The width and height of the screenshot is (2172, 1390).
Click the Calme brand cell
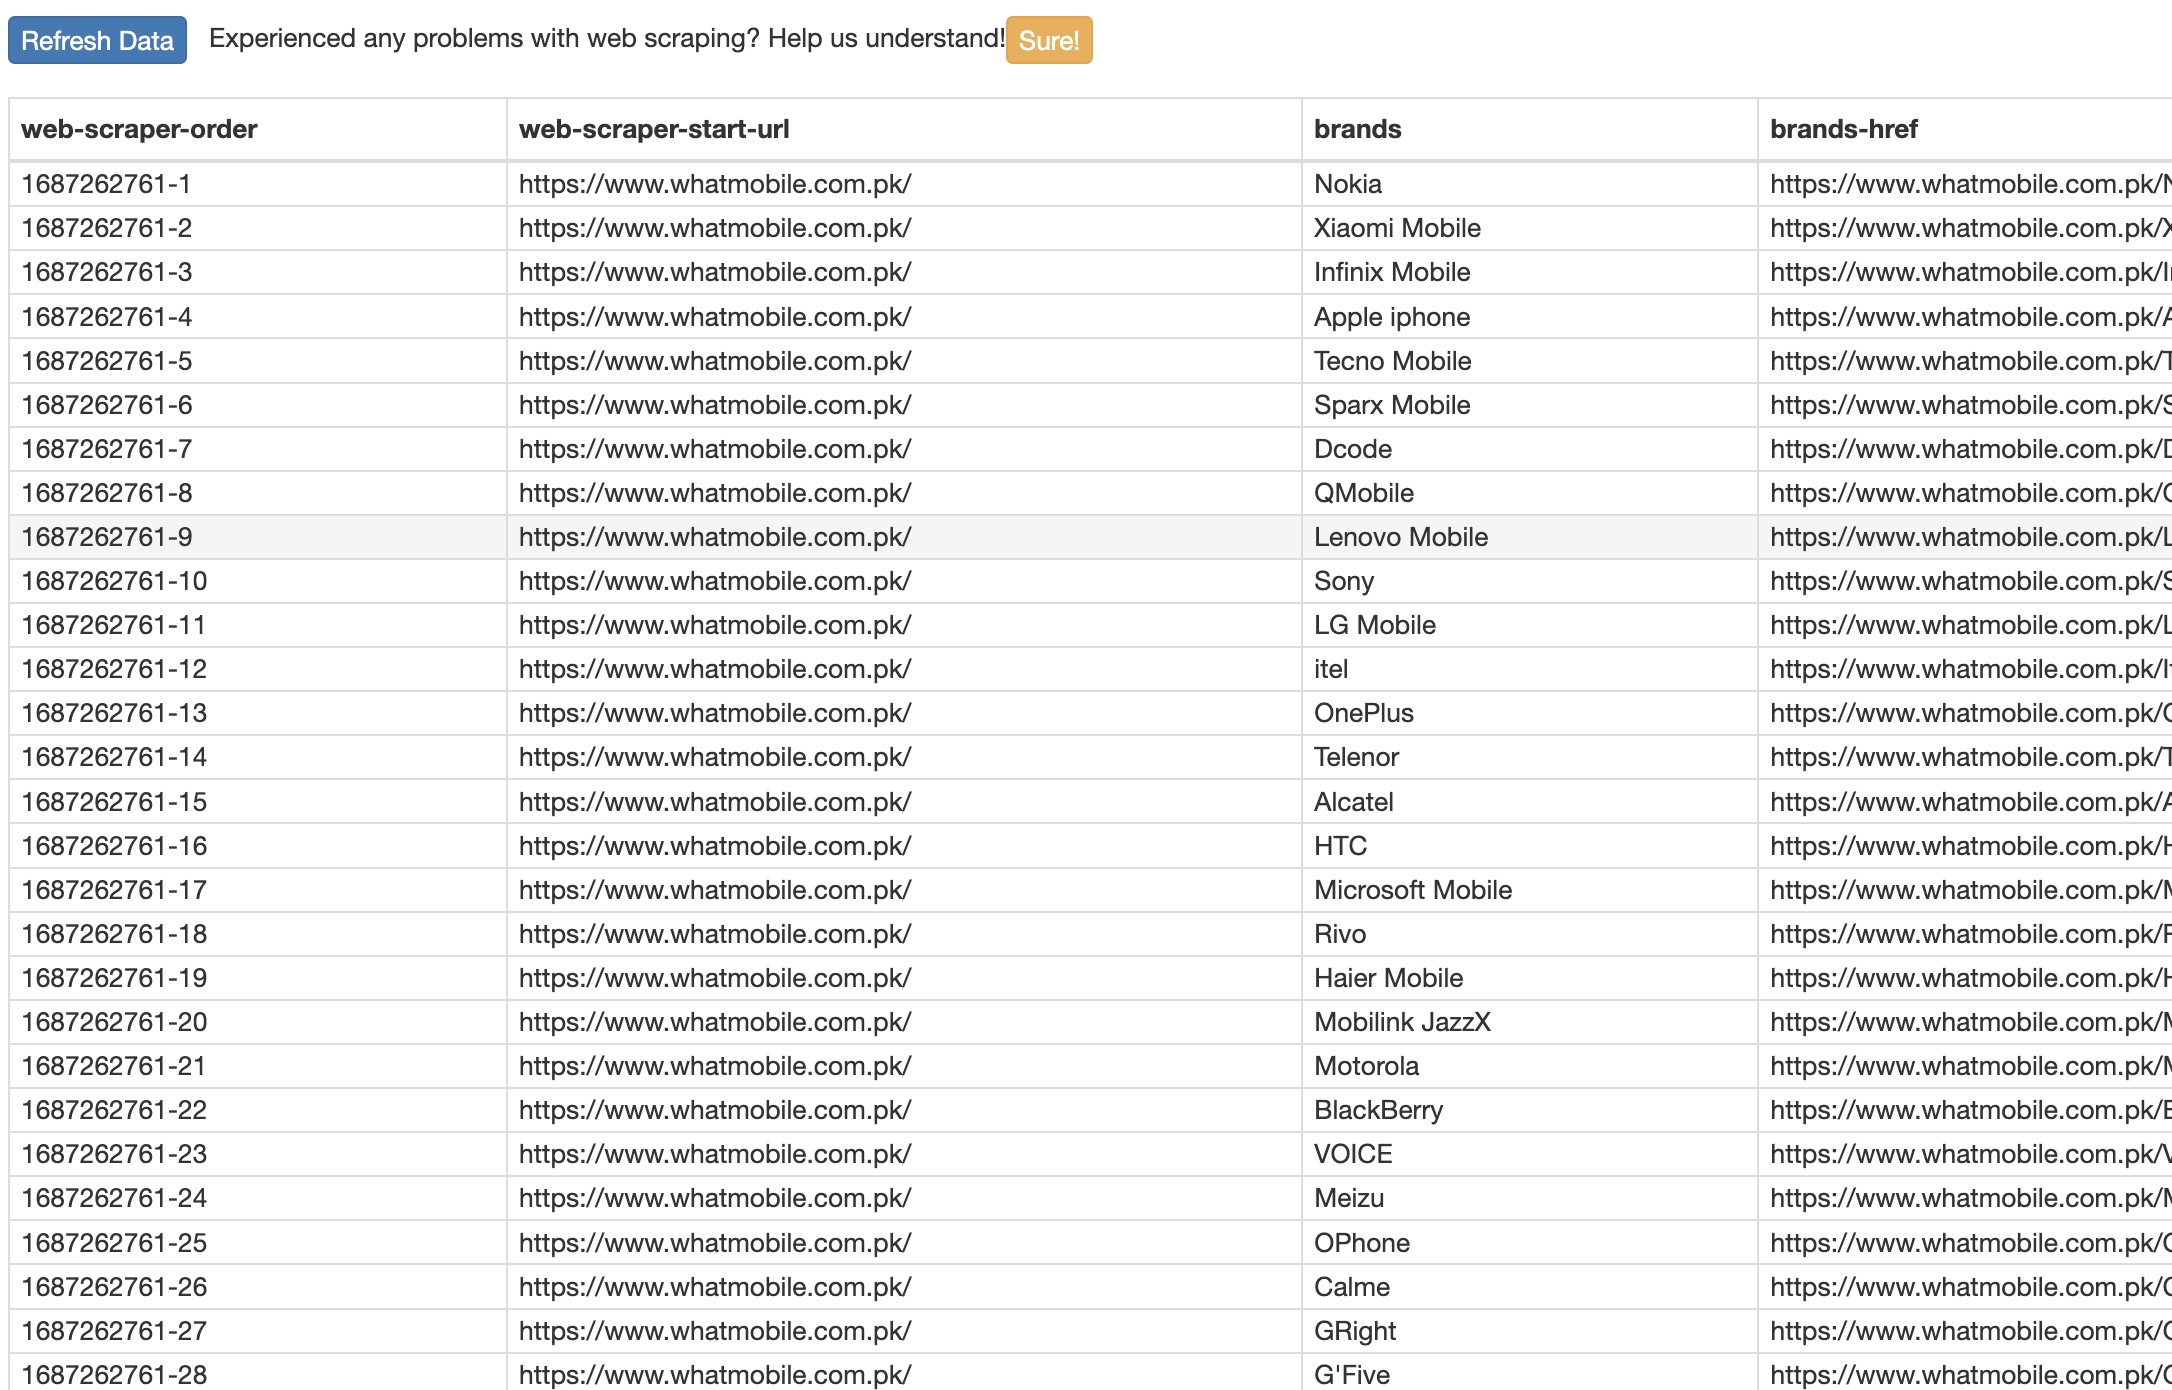(1530, 1287)
